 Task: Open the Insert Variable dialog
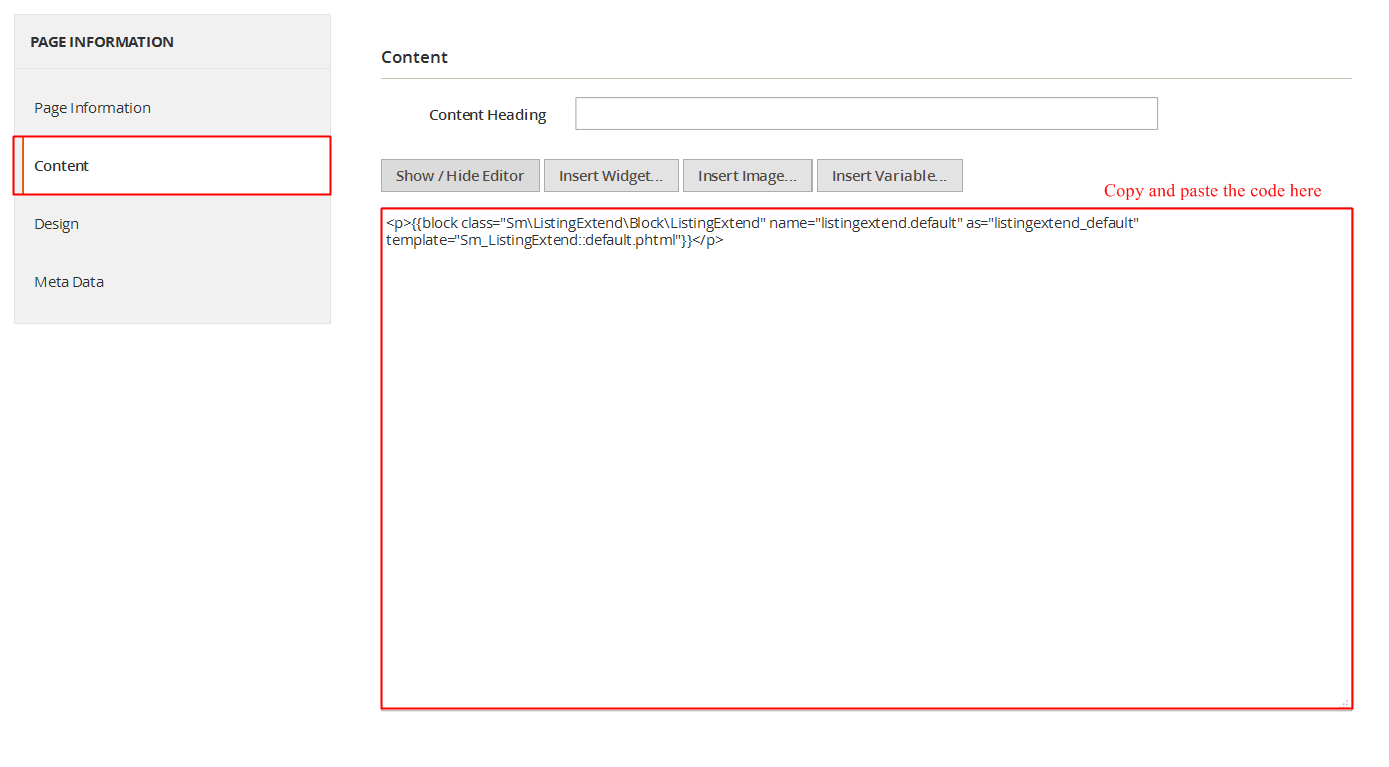coord(889,176)
